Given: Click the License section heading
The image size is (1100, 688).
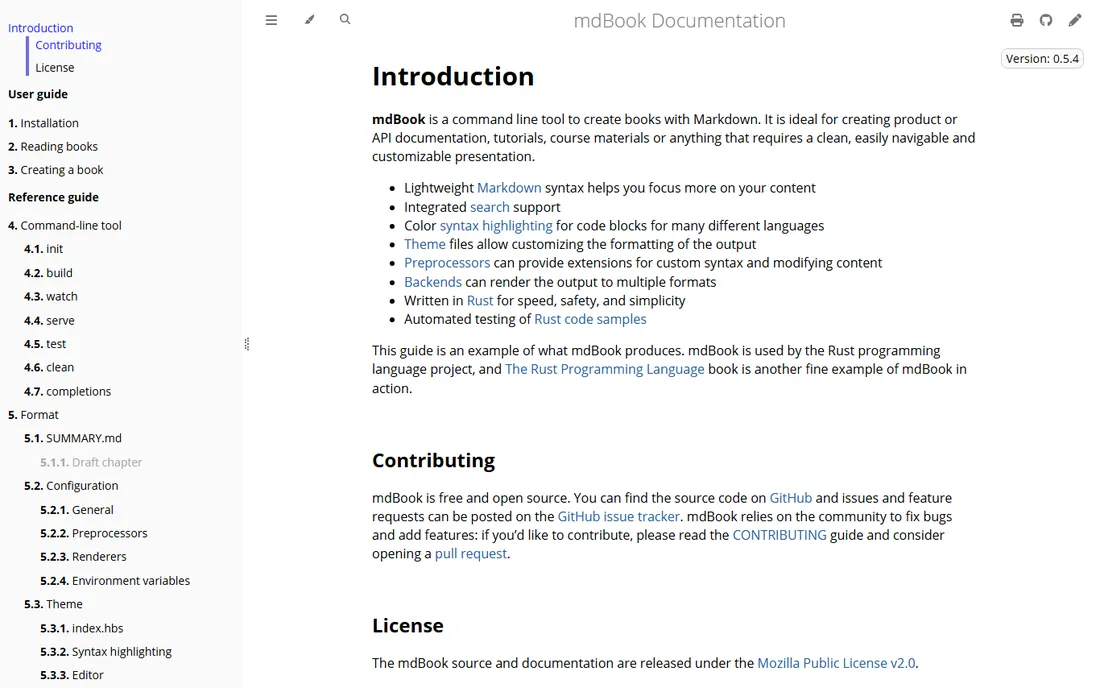Looking at the screenshot, I should 408,626.
